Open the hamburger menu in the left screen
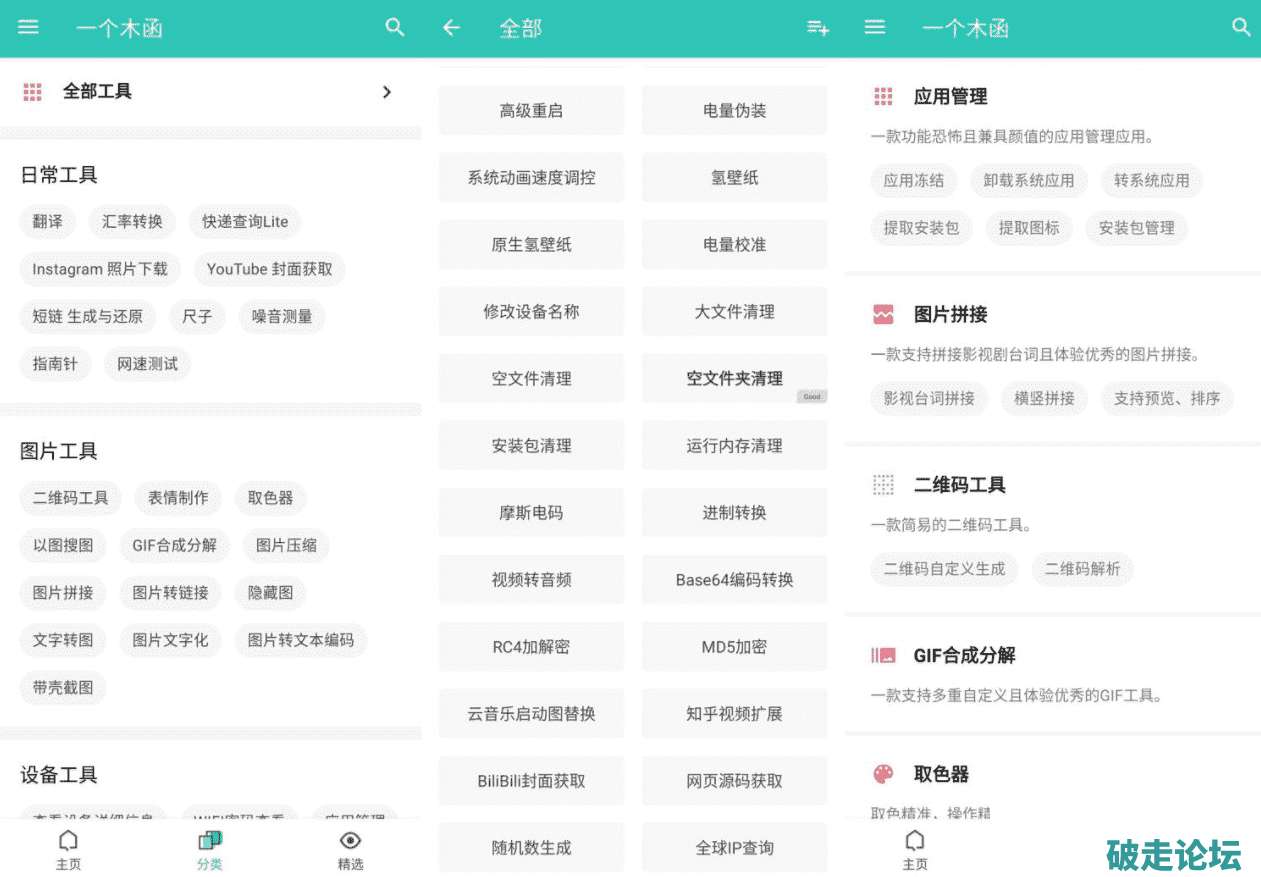 pyautogui.click(x=28, y=28)
